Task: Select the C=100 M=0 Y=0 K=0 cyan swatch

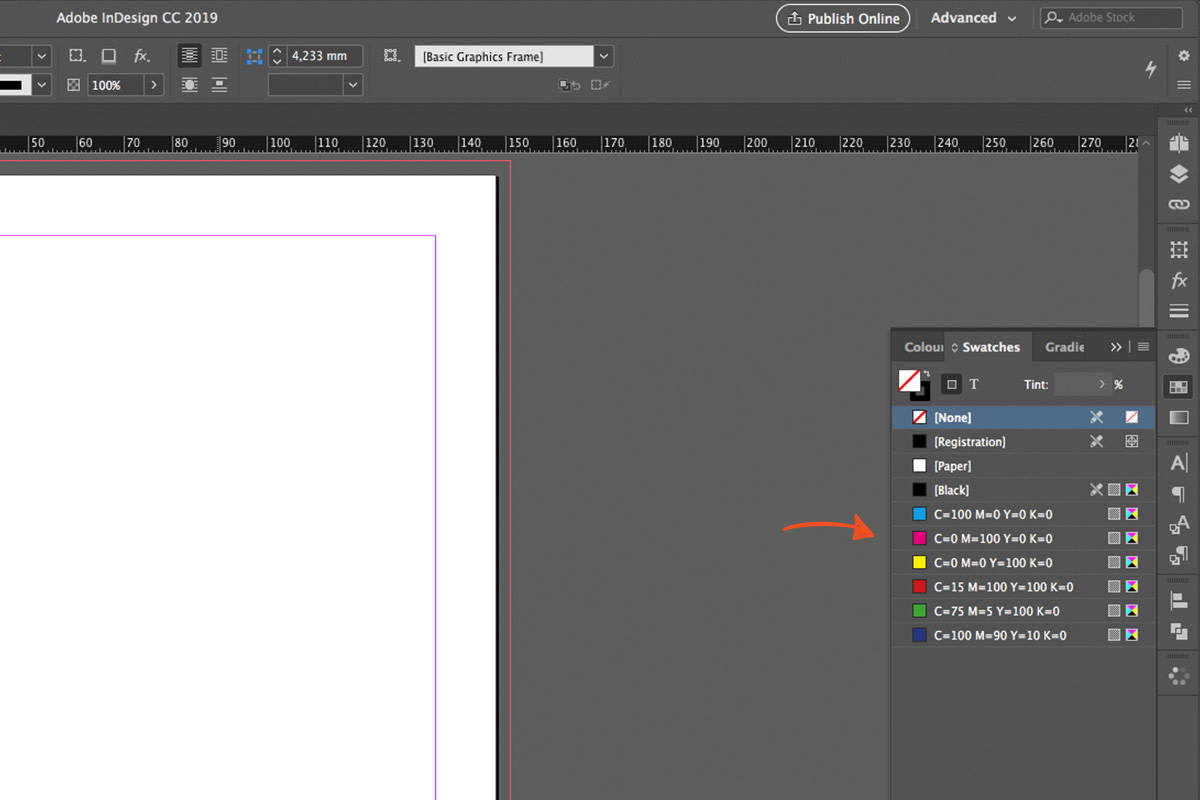Action: 1023,514
